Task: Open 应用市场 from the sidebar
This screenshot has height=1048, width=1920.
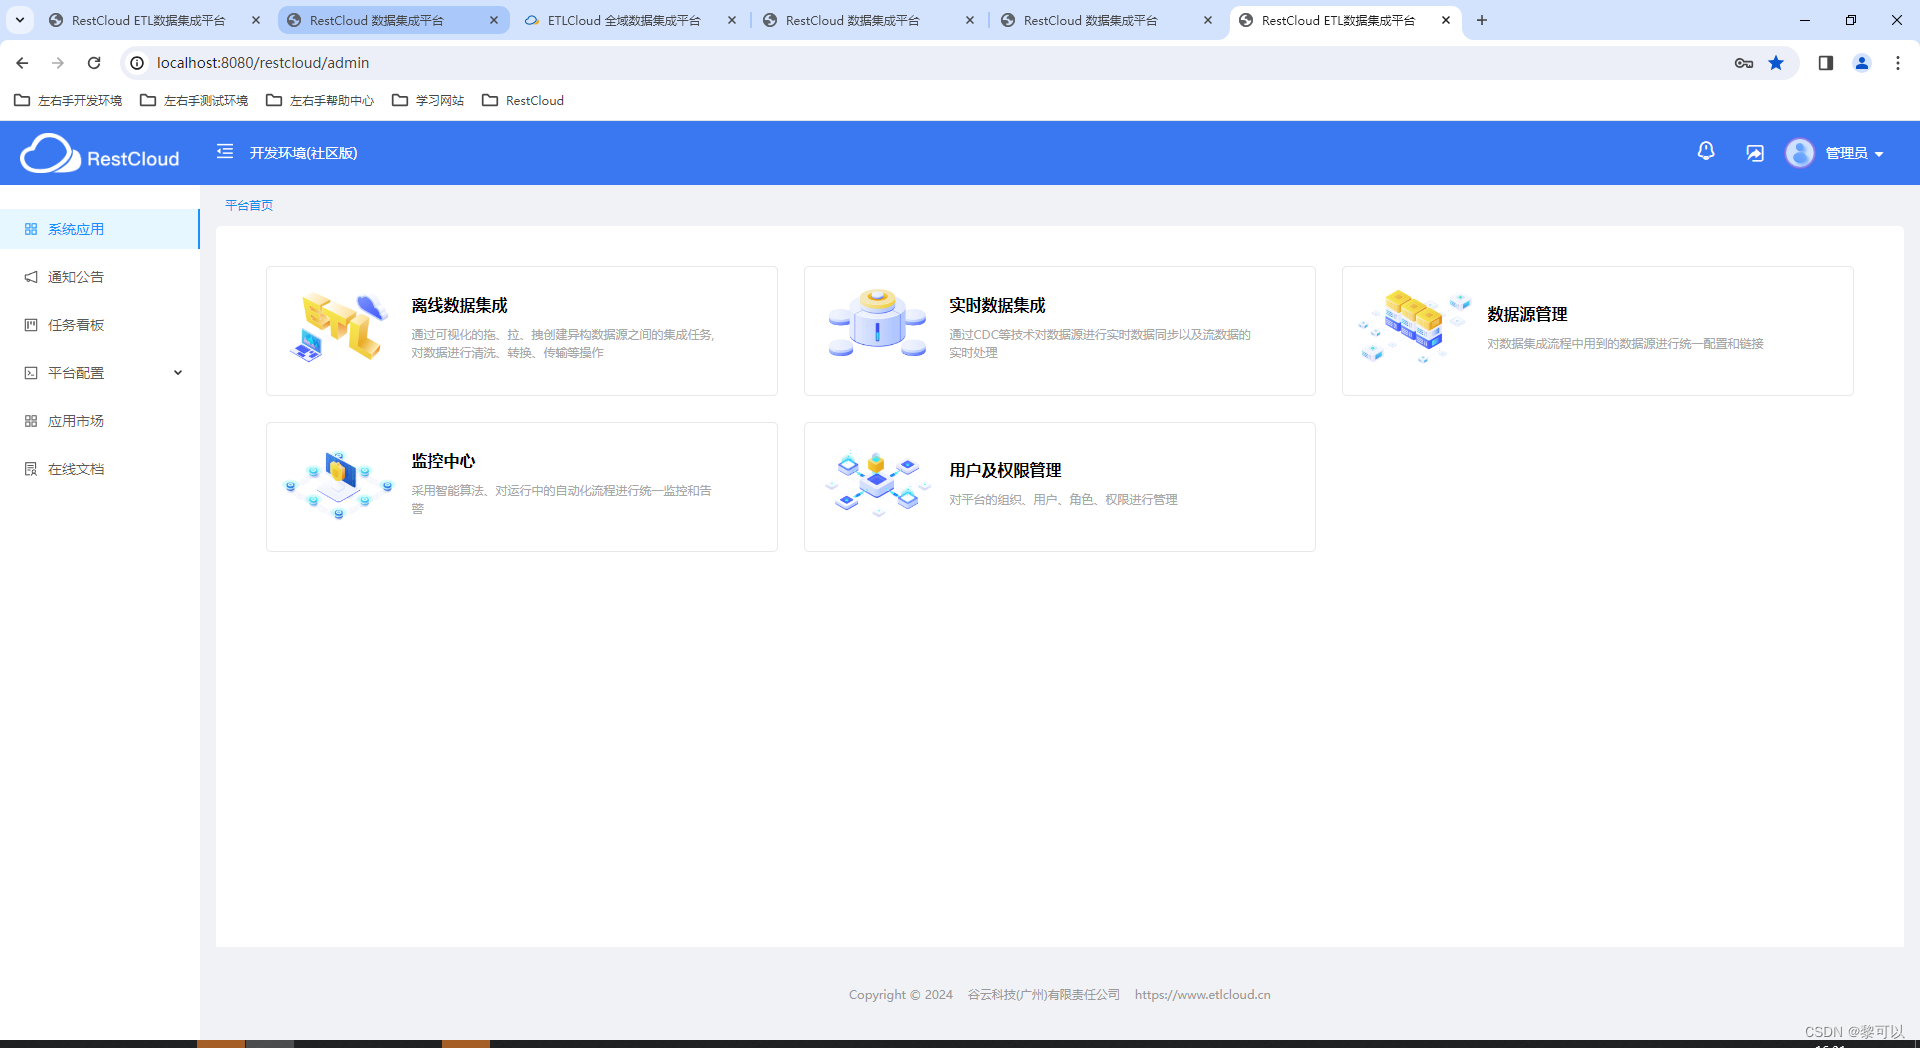Action: coord(75,420)
